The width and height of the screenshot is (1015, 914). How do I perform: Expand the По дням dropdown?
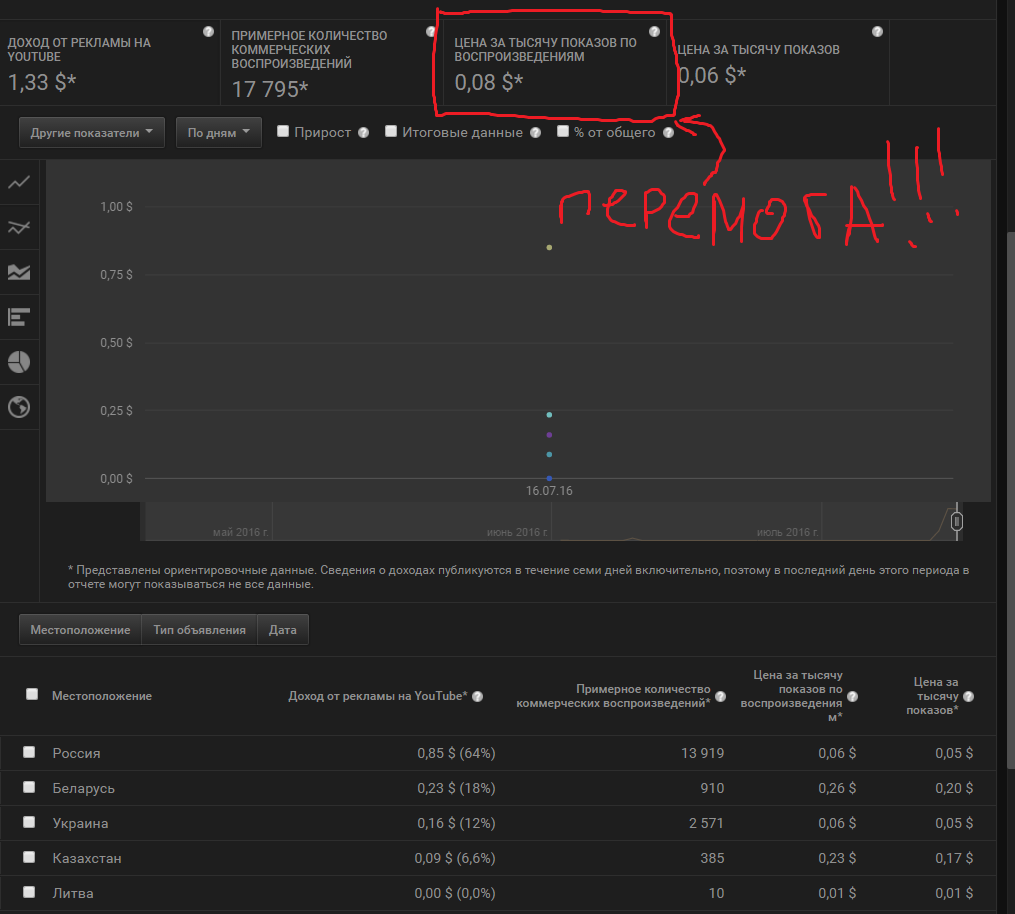218,132
